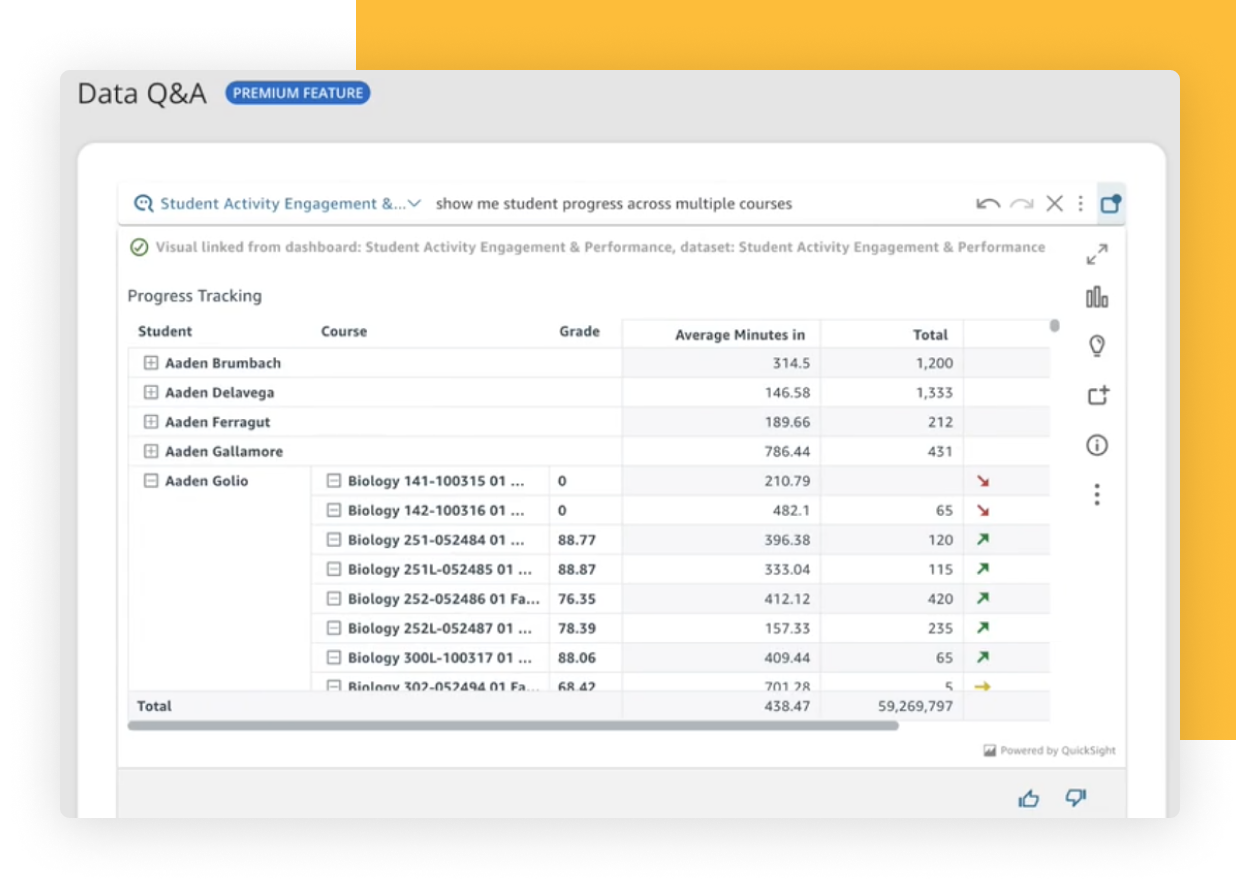This screenshot has height=886, width=1240.
Task: Collapse the Biology 141-100315 course row
Action: (x=334, y=481)
